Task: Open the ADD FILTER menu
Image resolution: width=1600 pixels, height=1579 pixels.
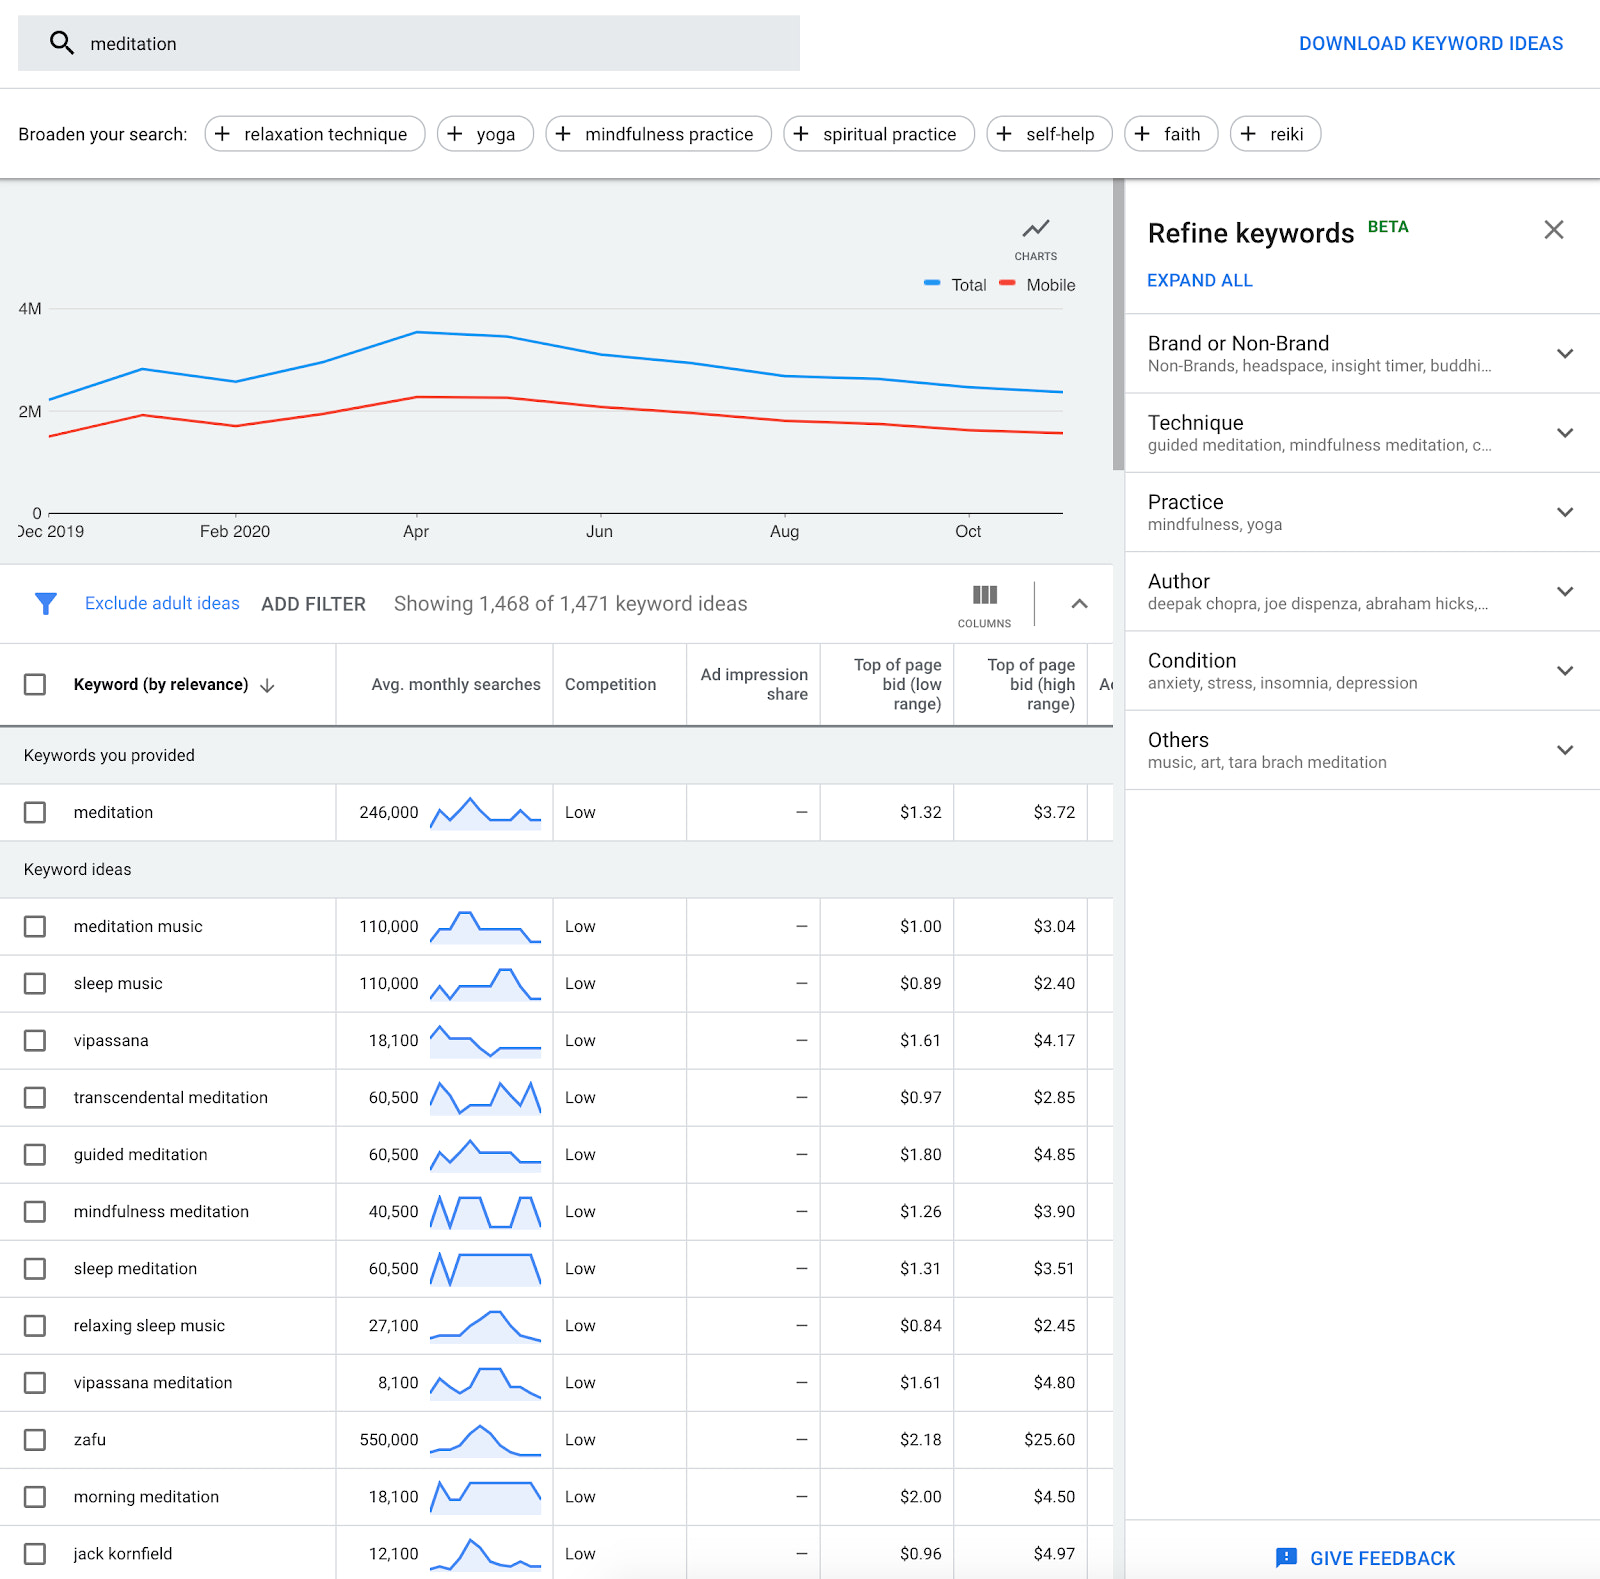Action: pos(313,603)
